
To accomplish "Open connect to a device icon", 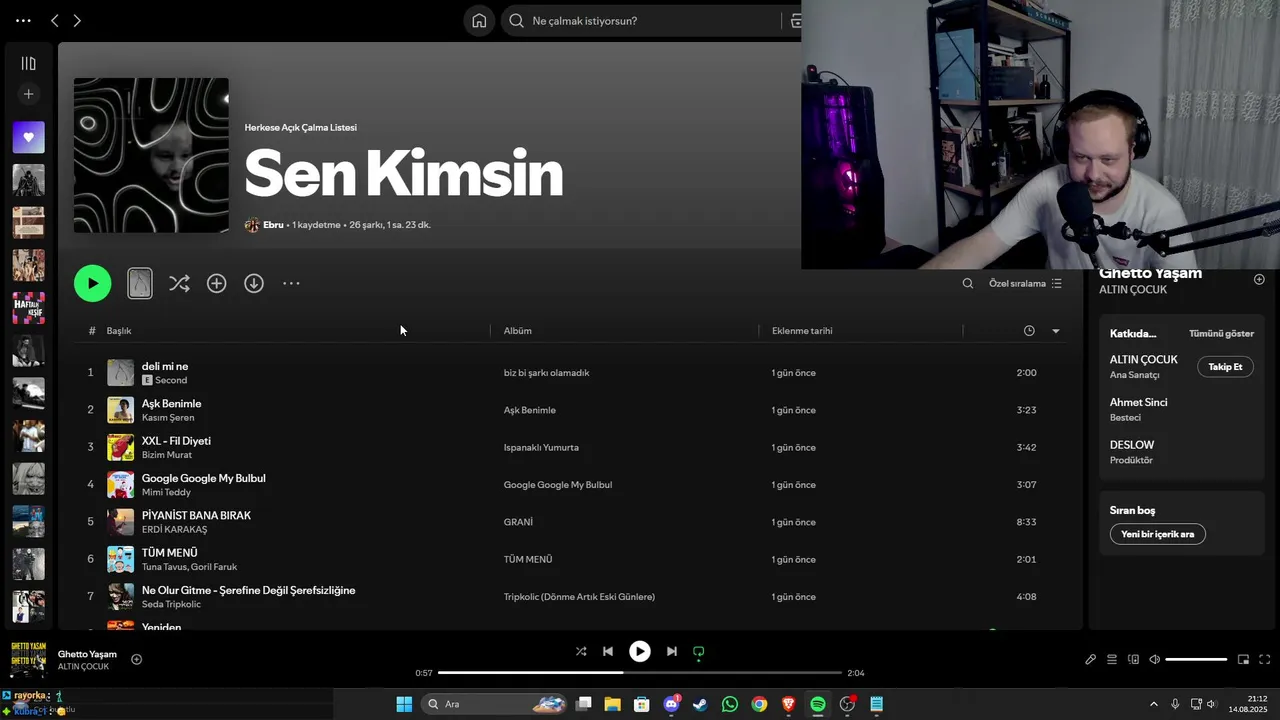I will (x=1134, y=660).
